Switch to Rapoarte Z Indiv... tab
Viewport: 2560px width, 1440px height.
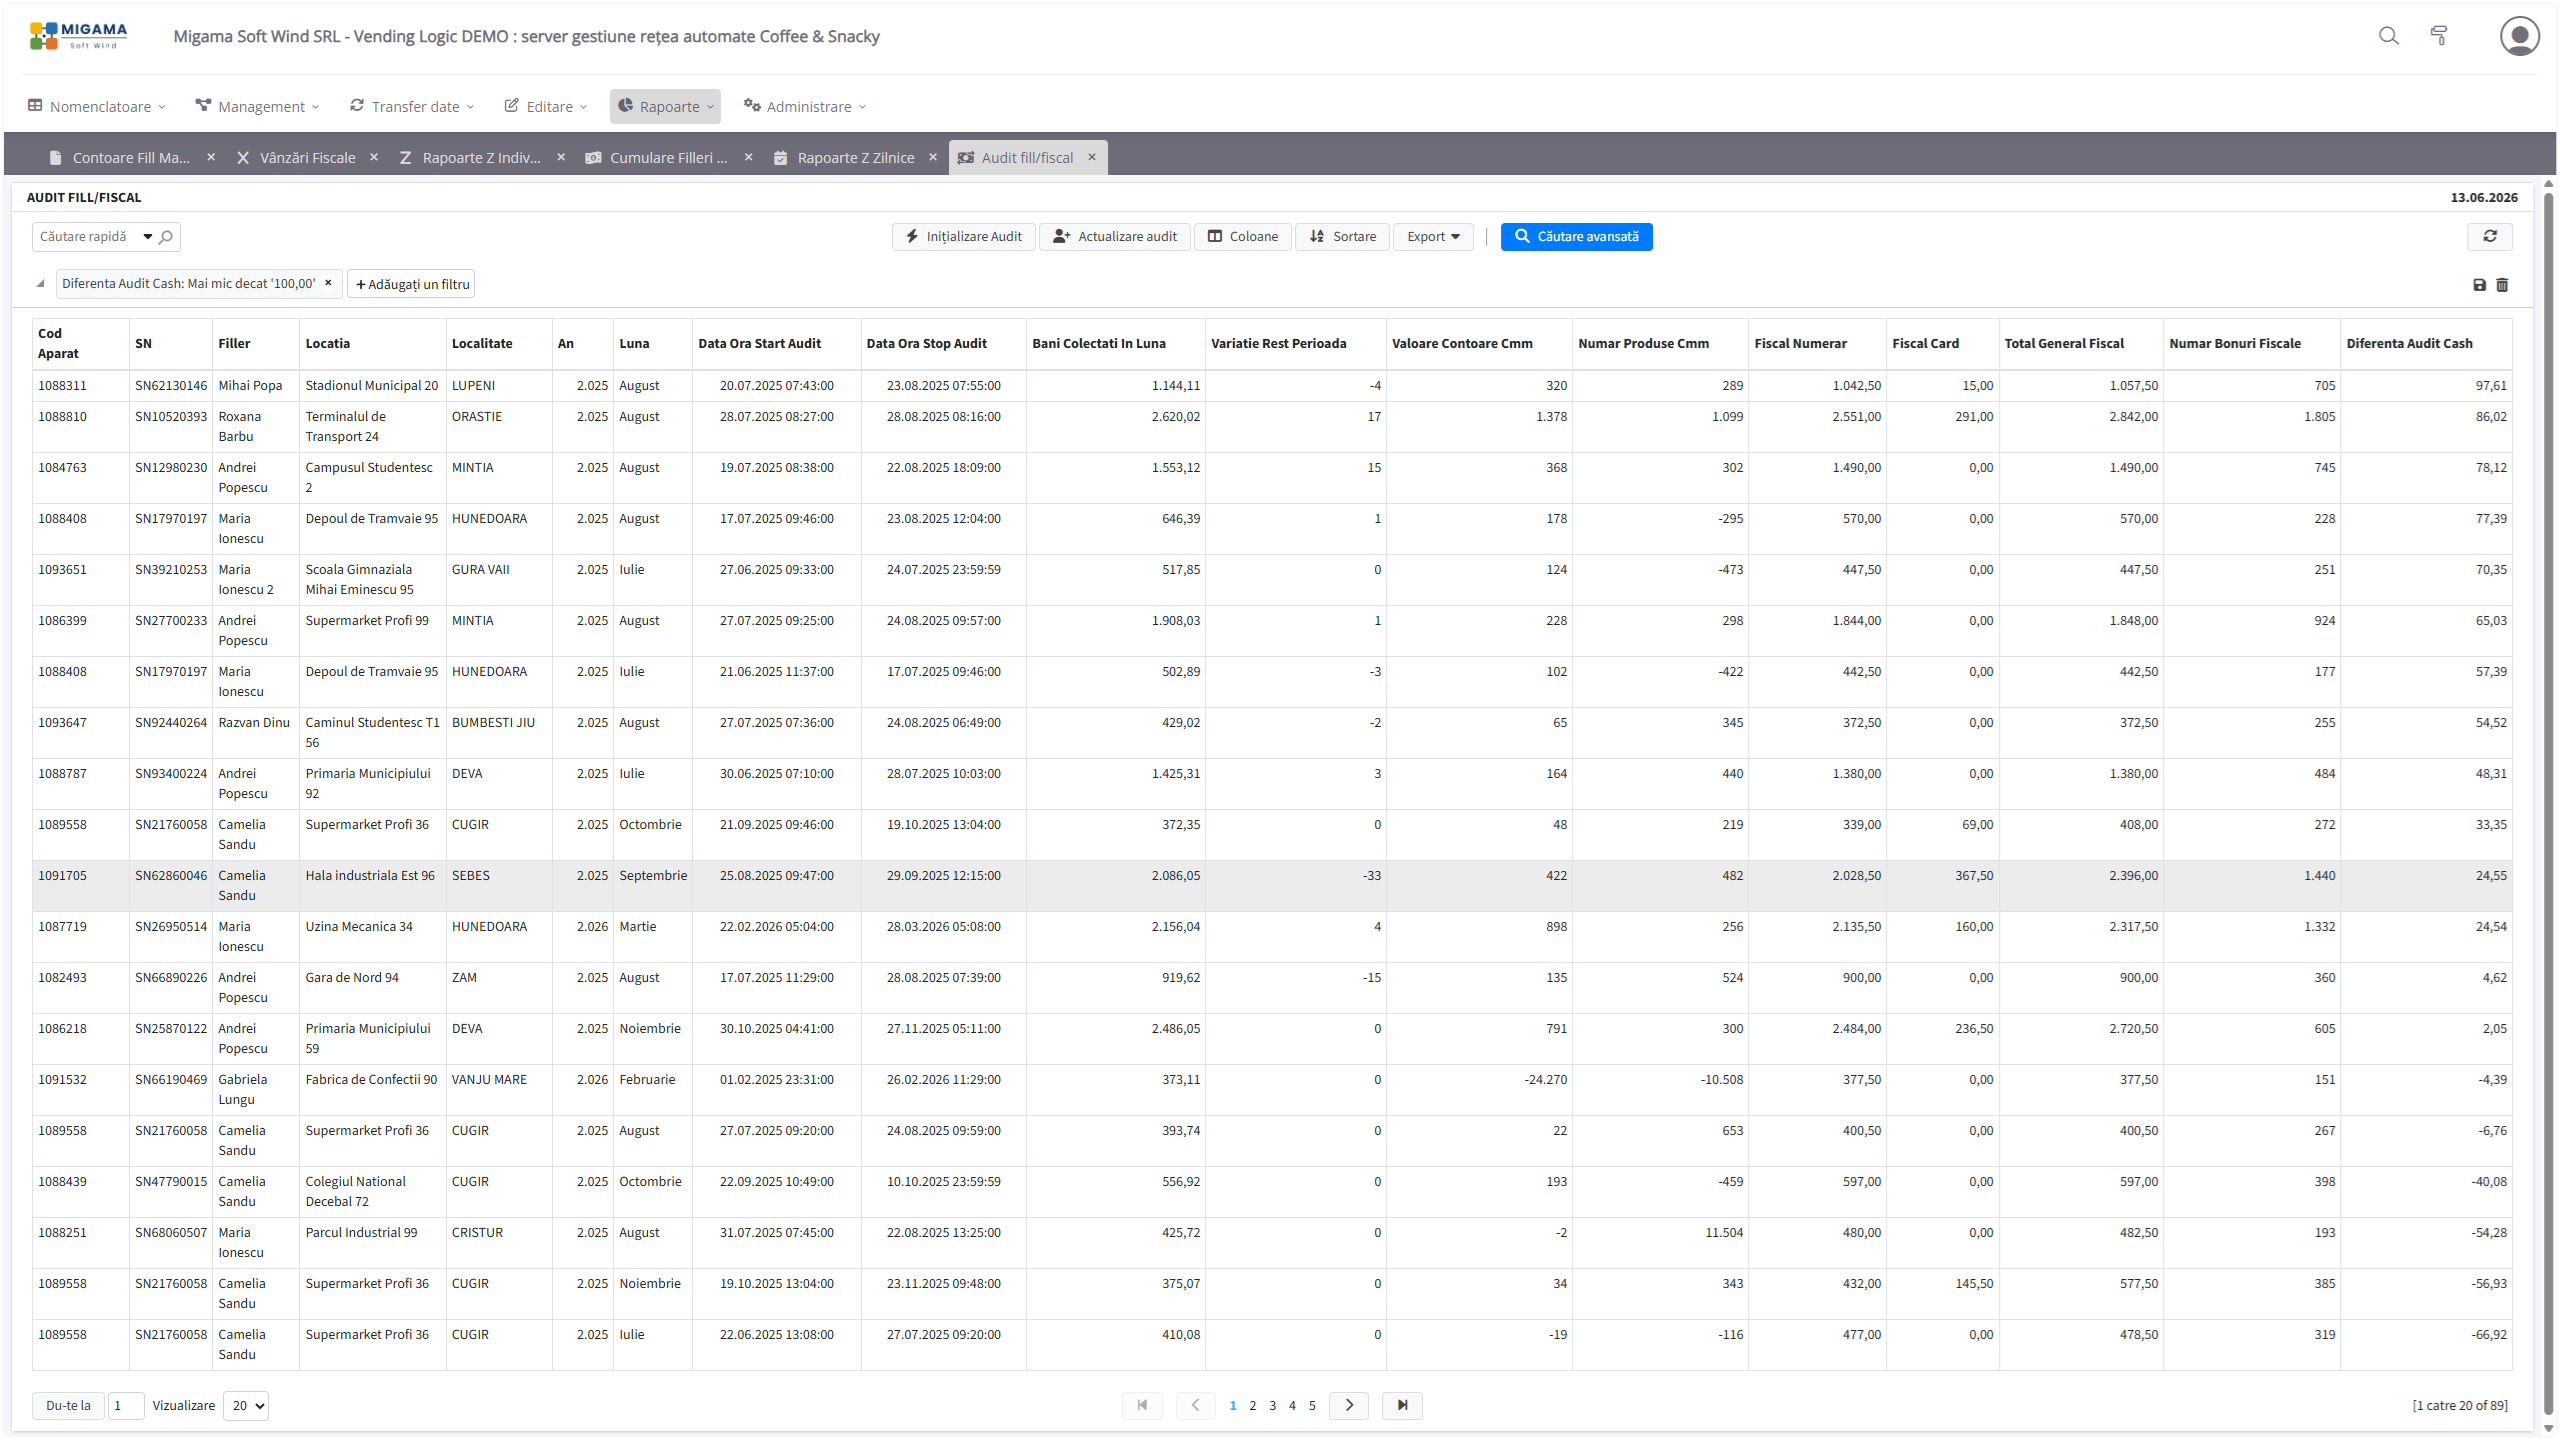click(482, 157)
